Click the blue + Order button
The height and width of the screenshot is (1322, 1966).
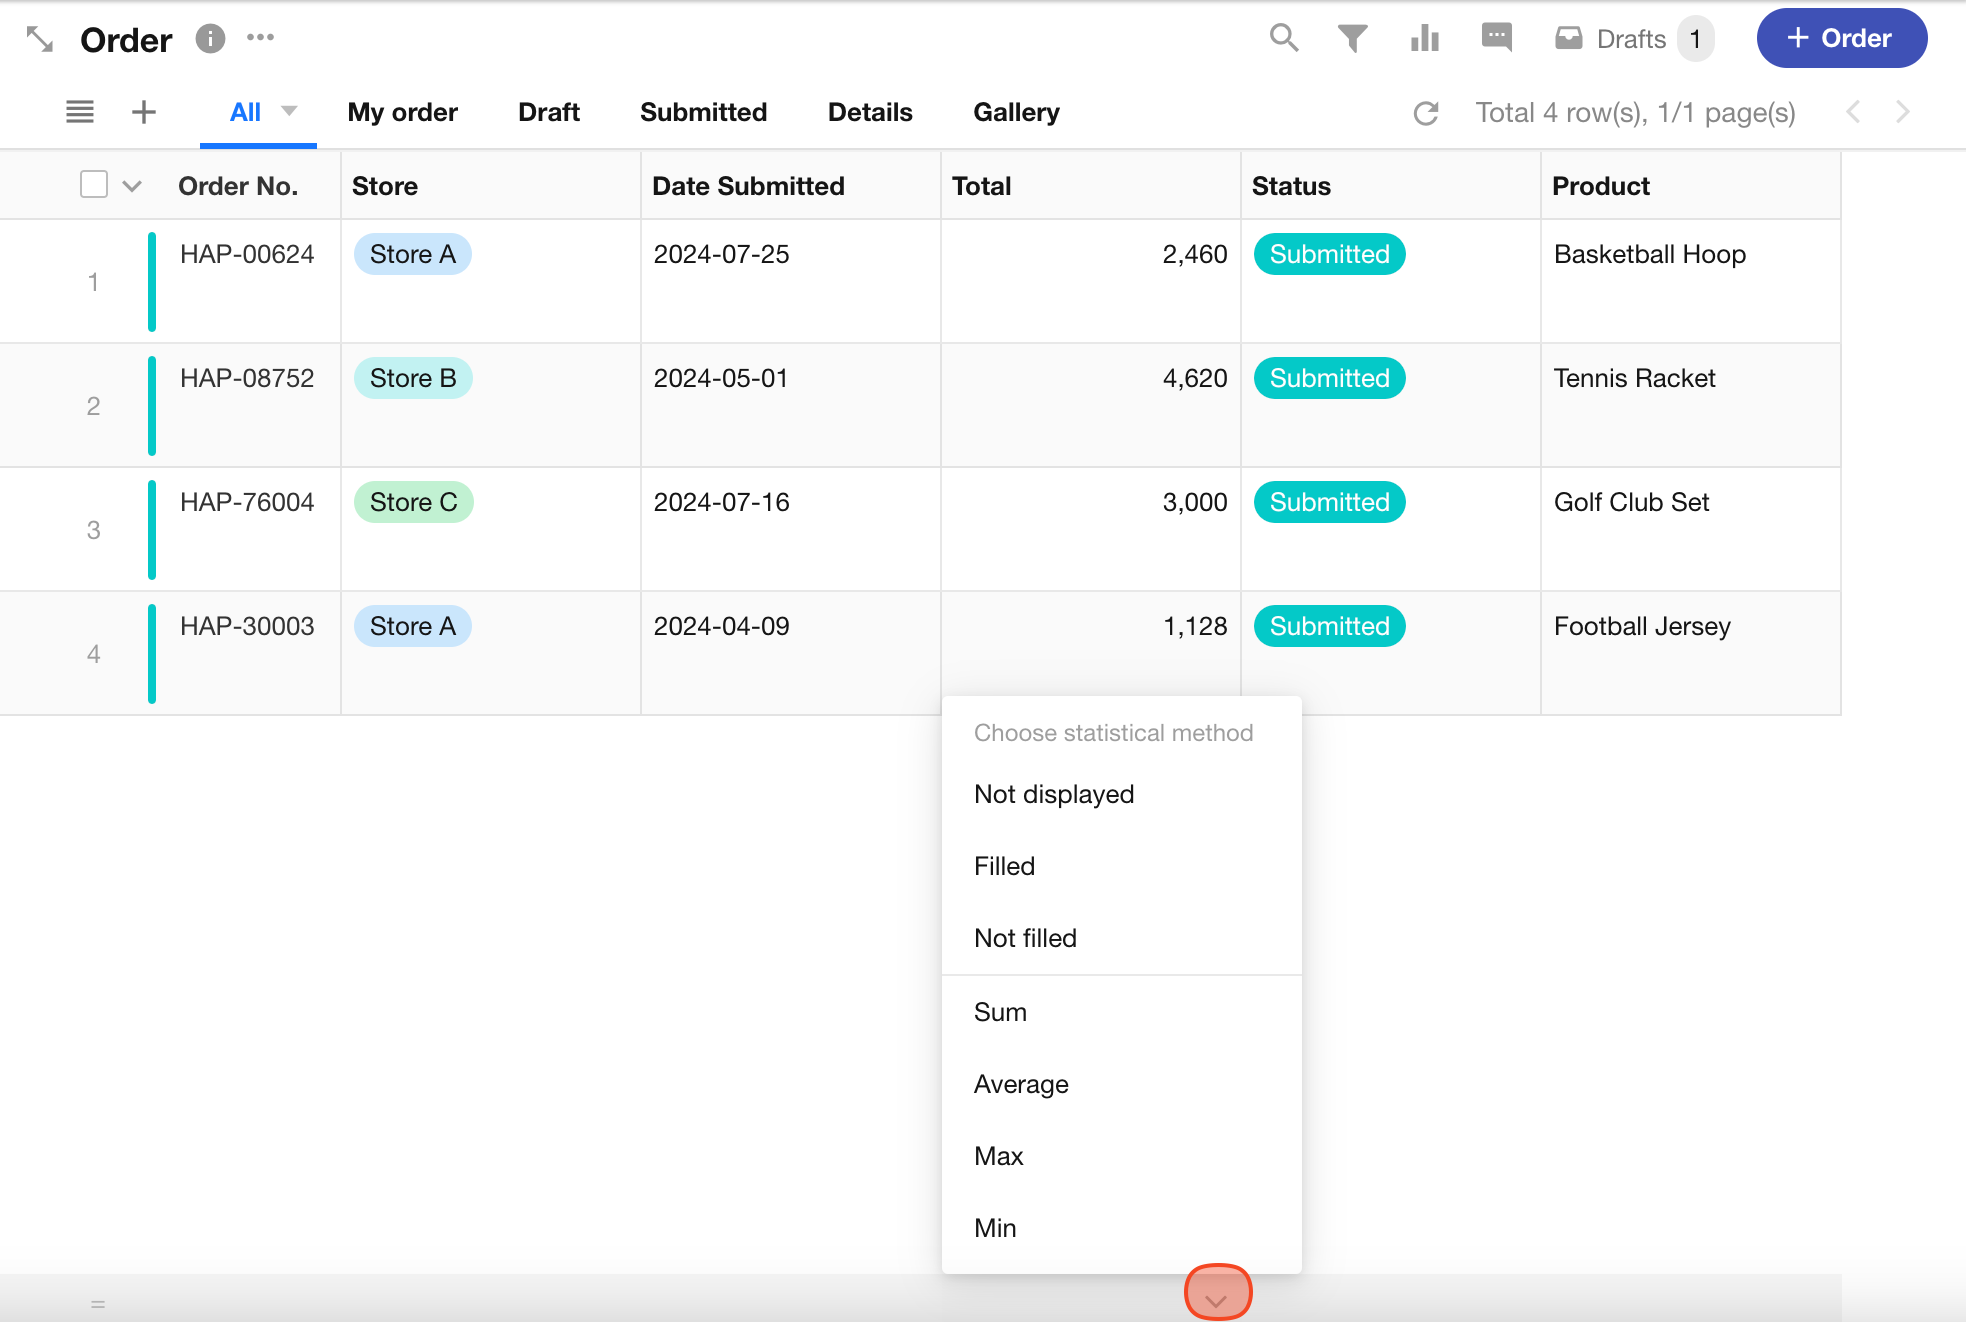[x=1841, y=38]
